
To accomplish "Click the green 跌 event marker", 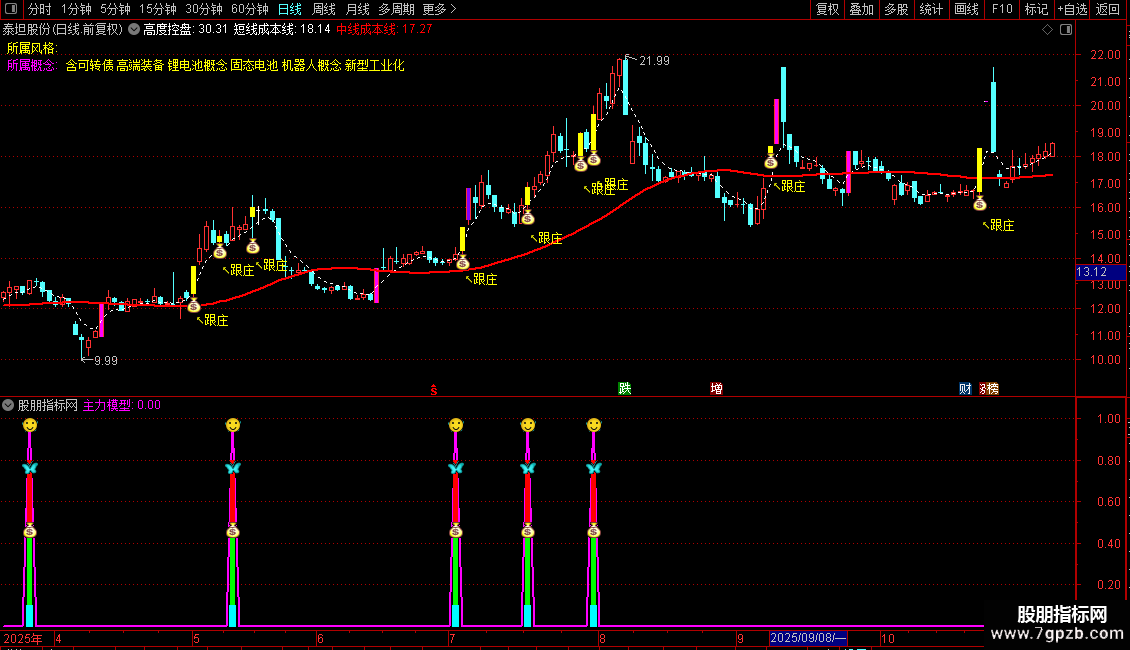I will pyautogui.click(x=625, y=388).
